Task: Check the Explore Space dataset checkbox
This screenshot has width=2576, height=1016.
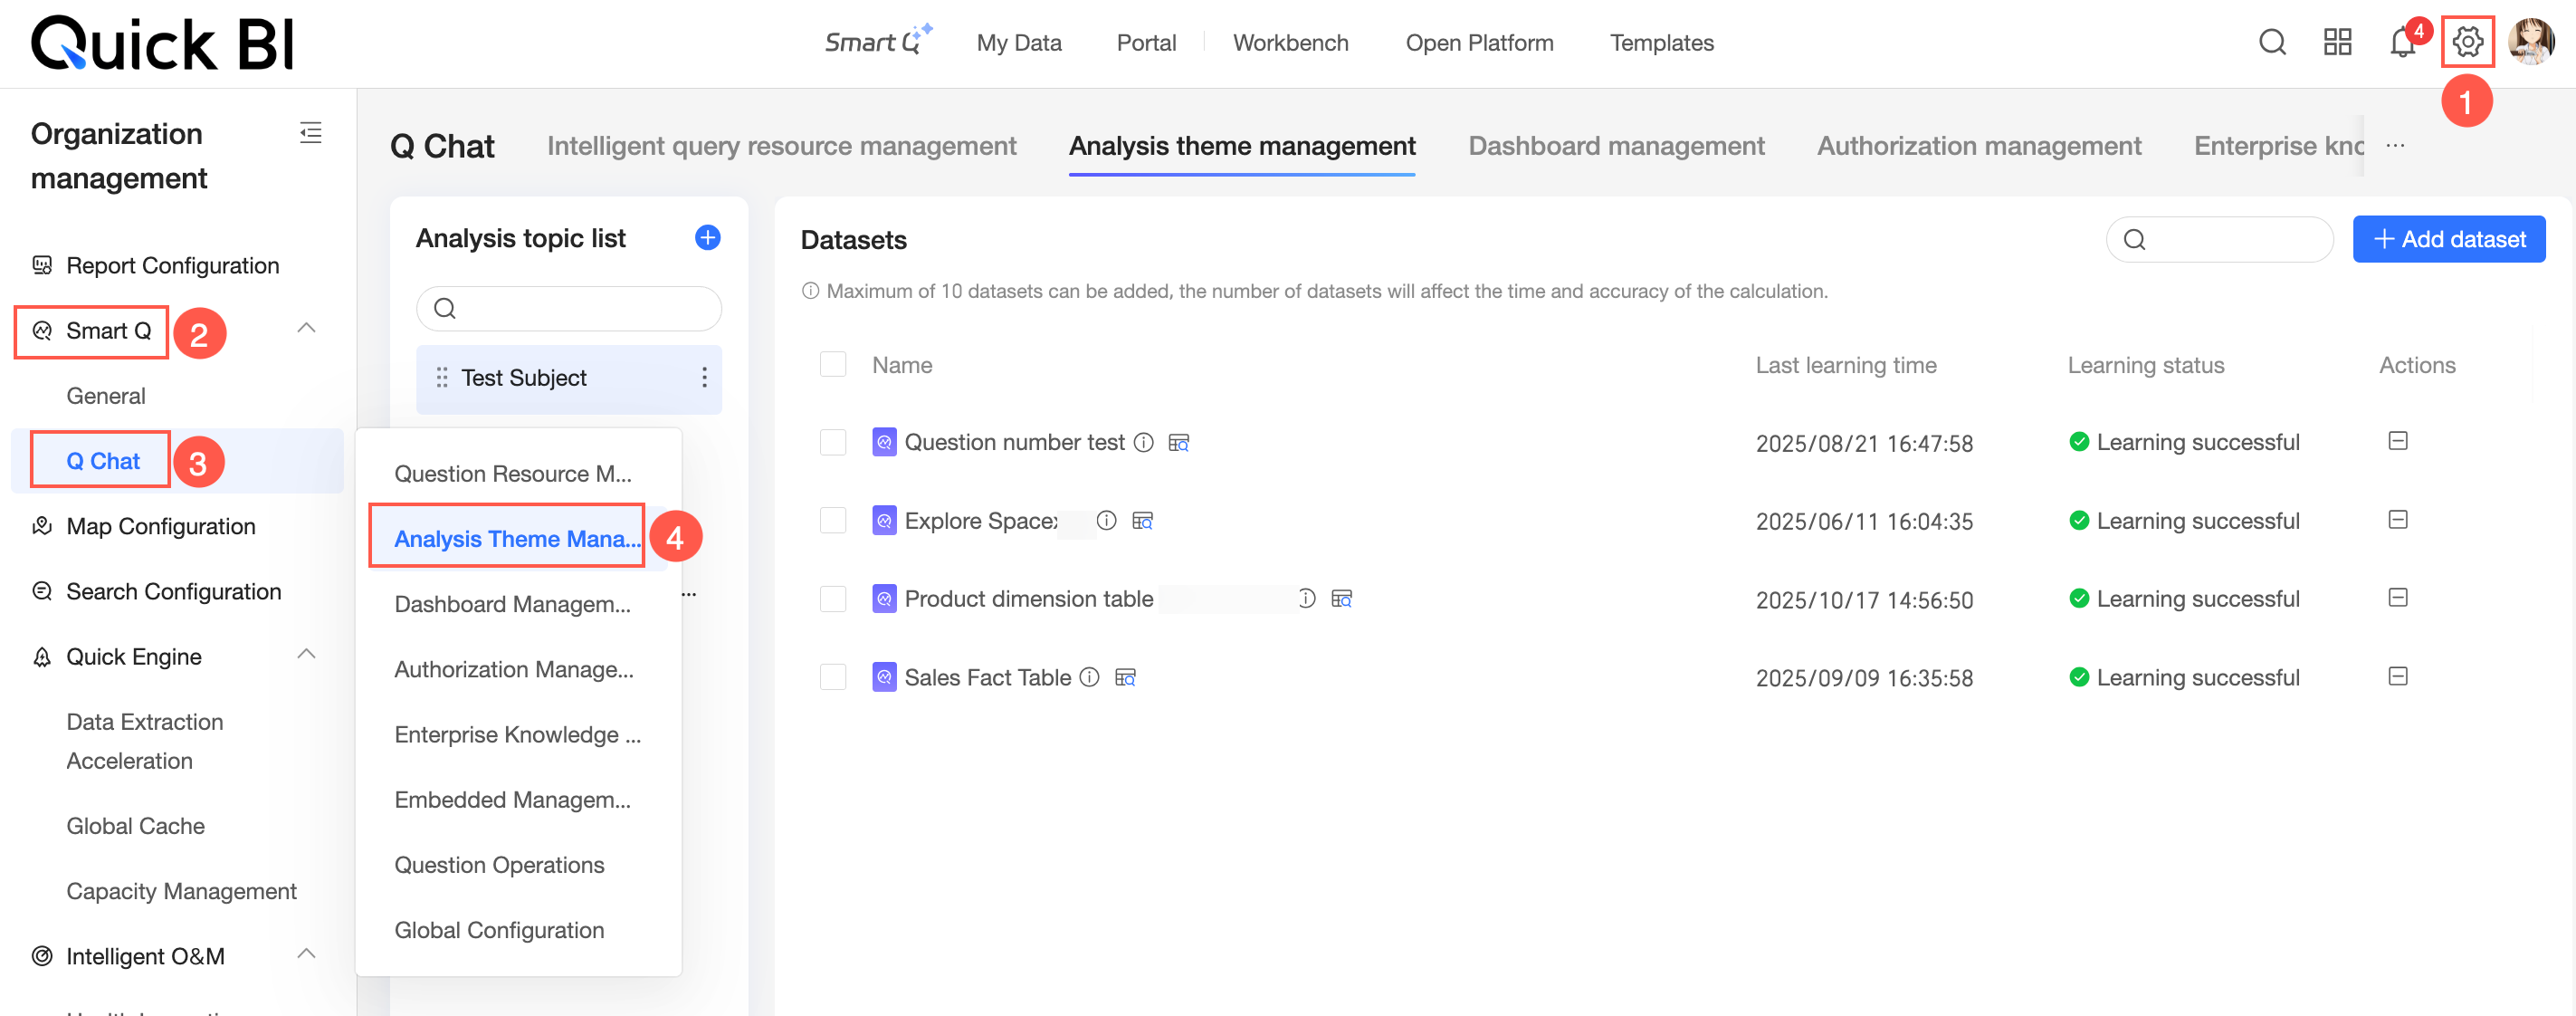Action: (832, 520)
